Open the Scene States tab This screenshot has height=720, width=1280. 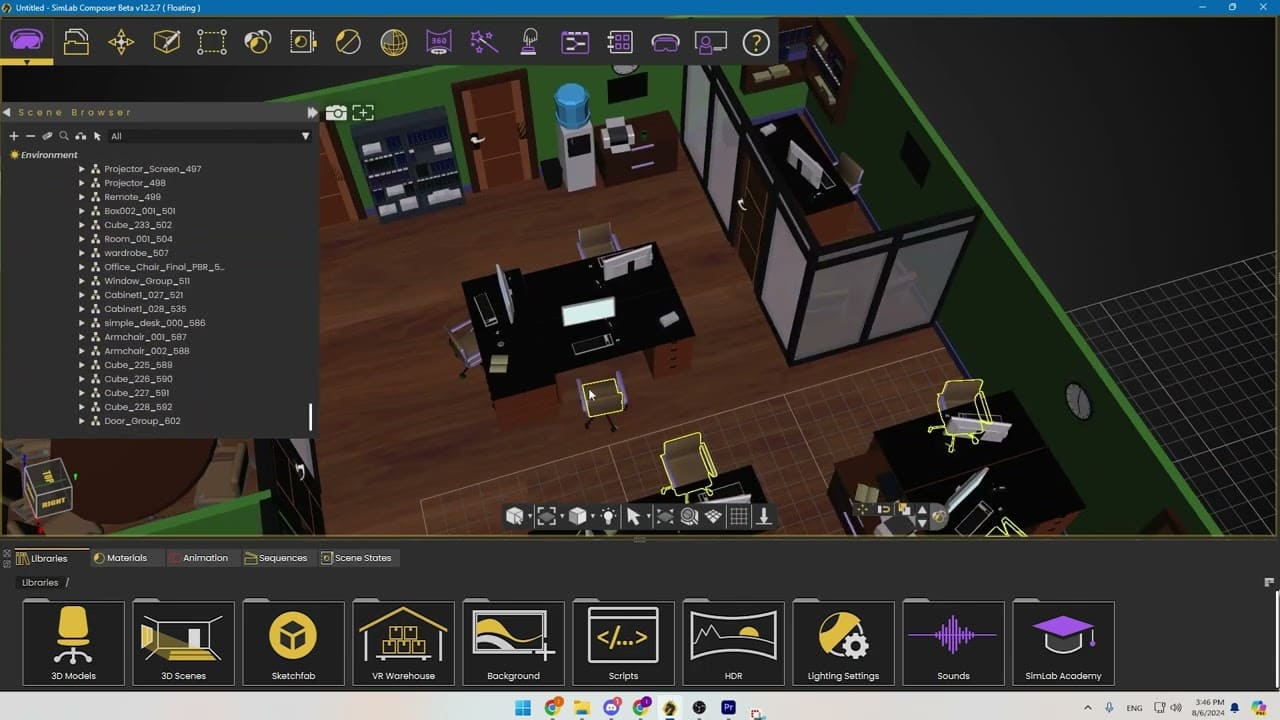coord(356,558)
